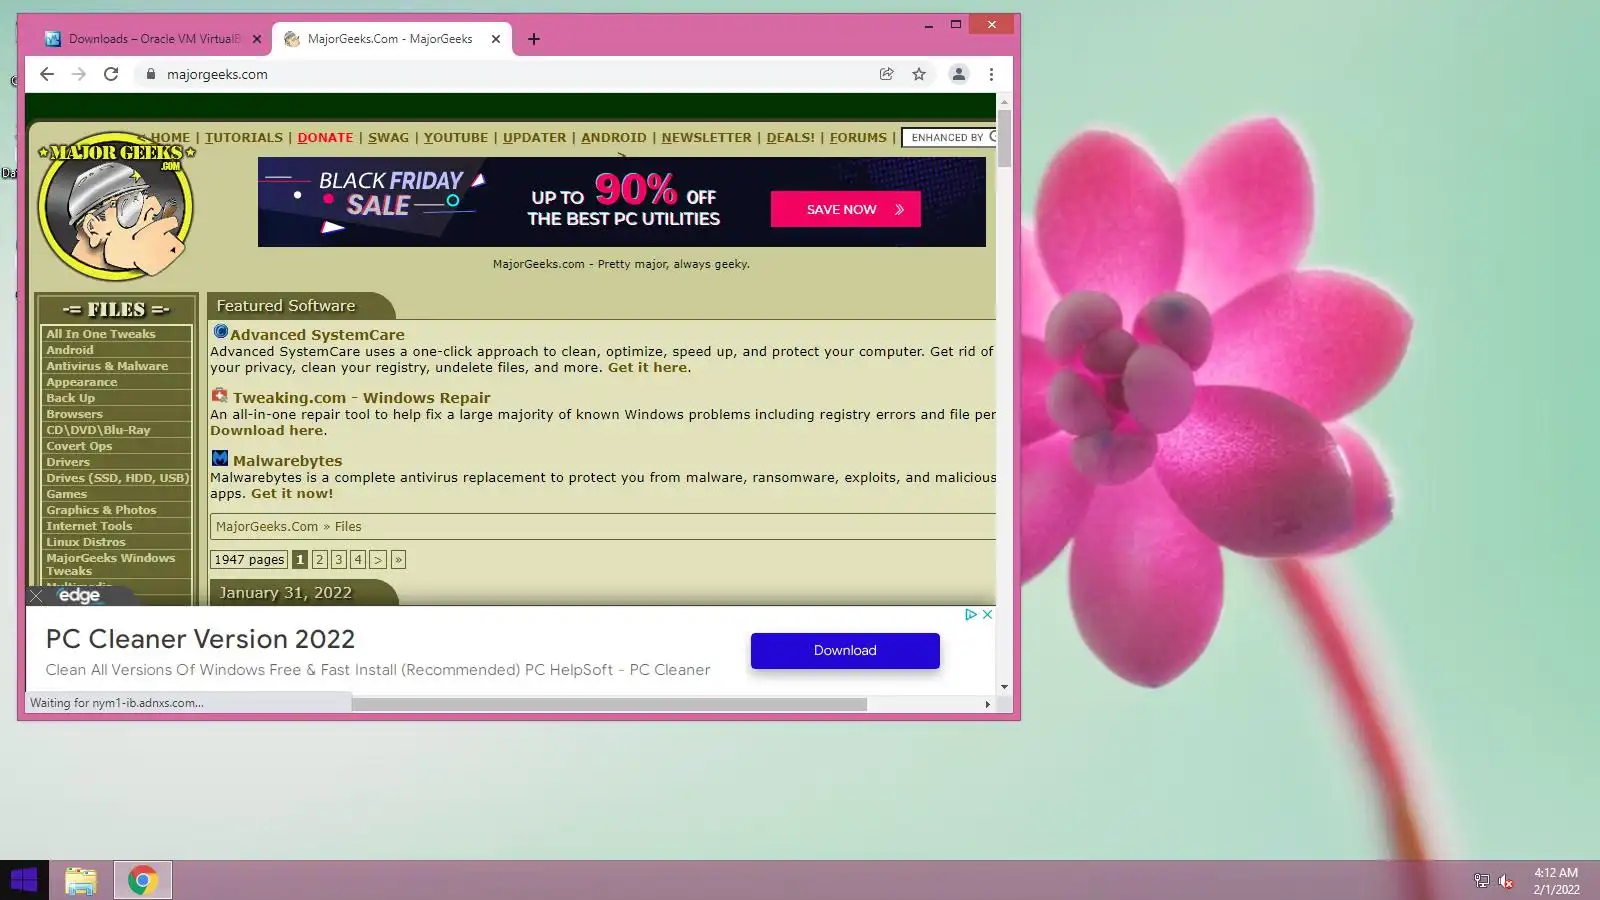Viewport: 1600px width, 900px height.
Task: Open the Chrome profile icon
Action: pos(958,74)
